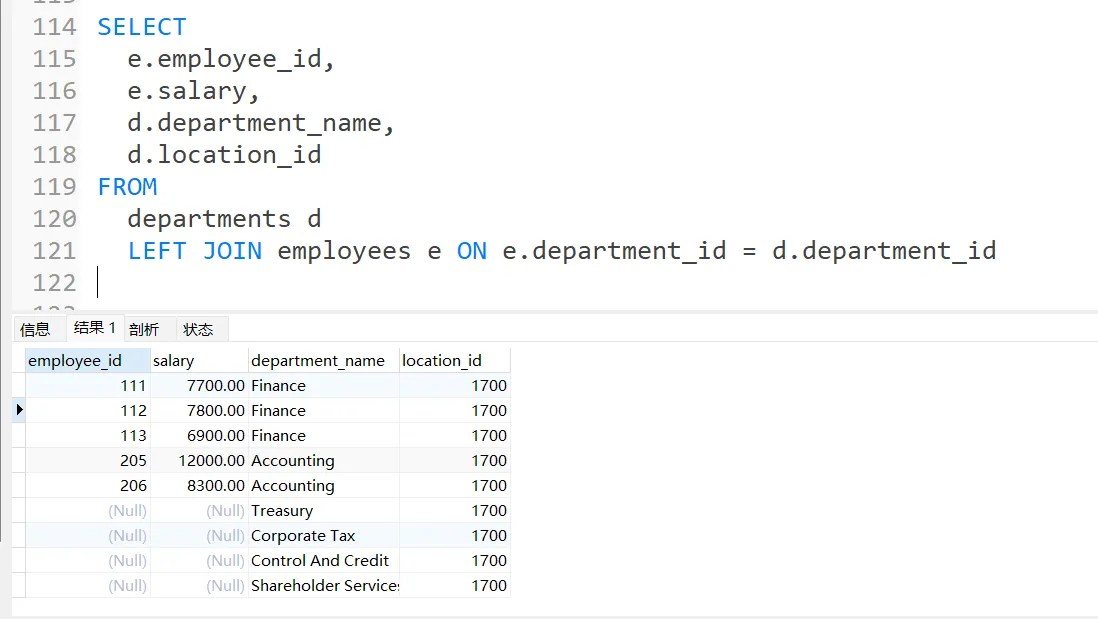
Task: Select the 结果 1 tab
Action: pyautogui.click(x=94, y=328)
